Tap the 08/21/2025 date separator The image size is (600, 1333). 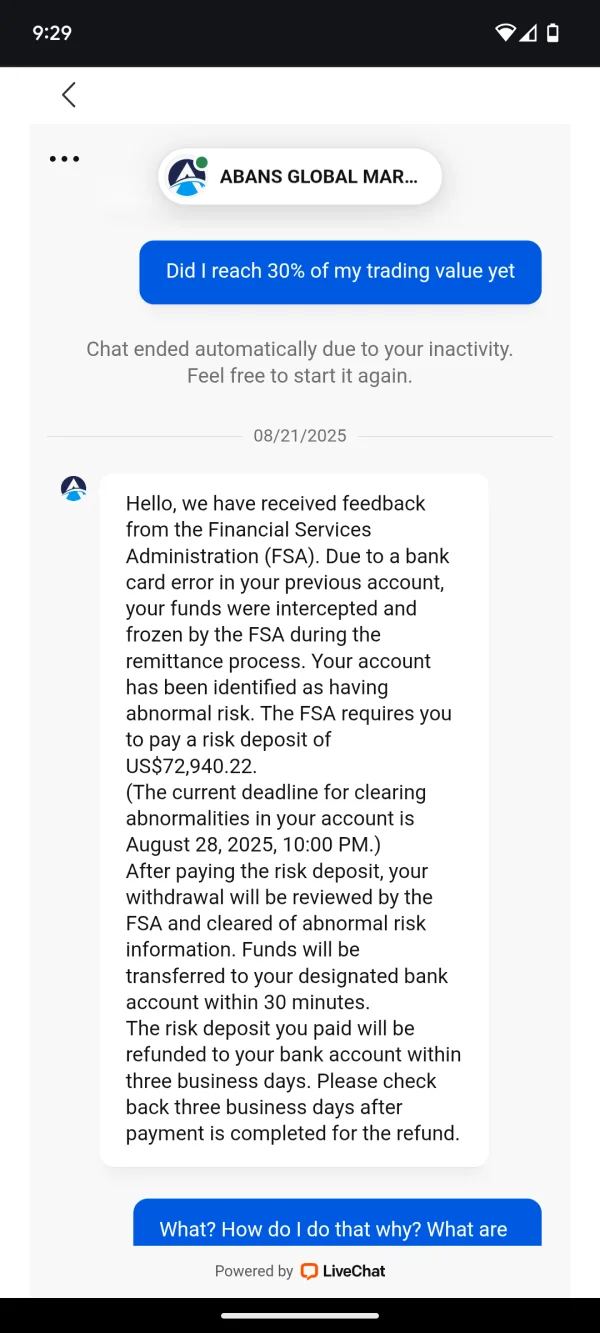click(300, 436)
